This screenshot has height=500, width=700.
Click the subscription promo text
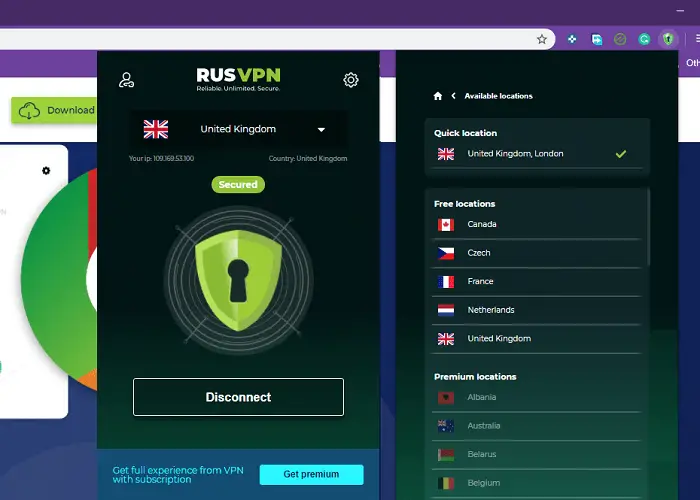coord(178,475)
